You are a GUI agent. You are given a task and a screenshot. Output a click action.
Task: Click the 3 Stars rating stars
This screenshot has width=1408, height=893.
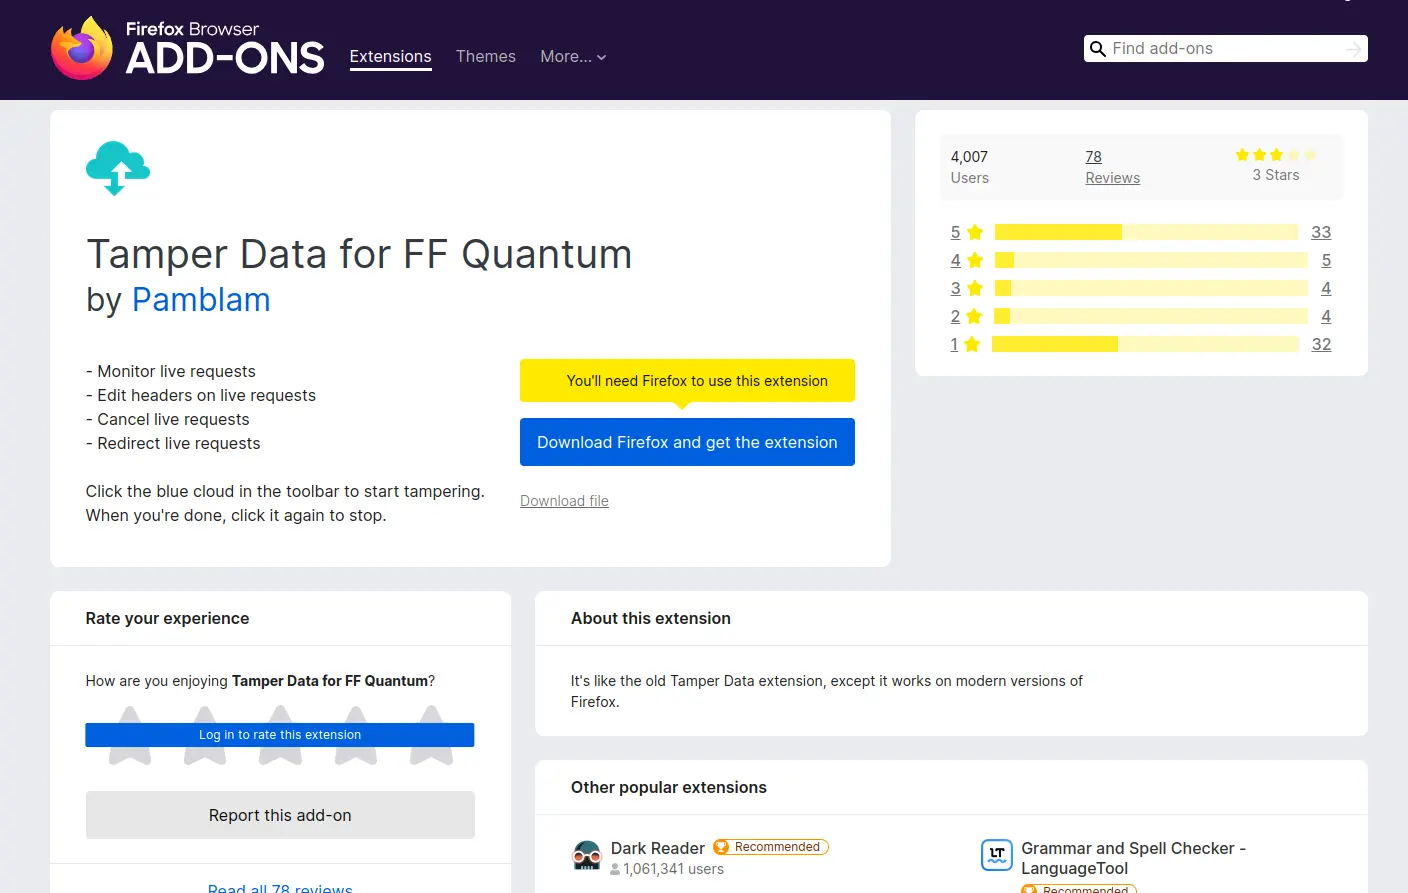[x=1276, y=155]
